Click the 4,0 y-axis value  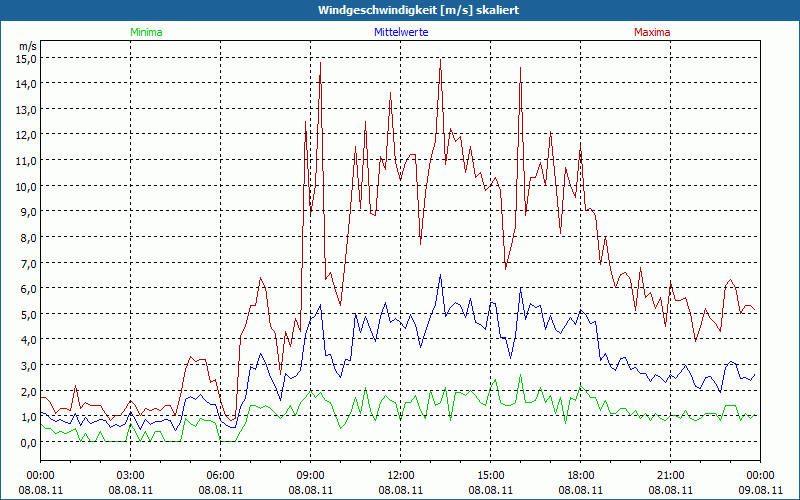pyautogui.click(x=29, y=340)
